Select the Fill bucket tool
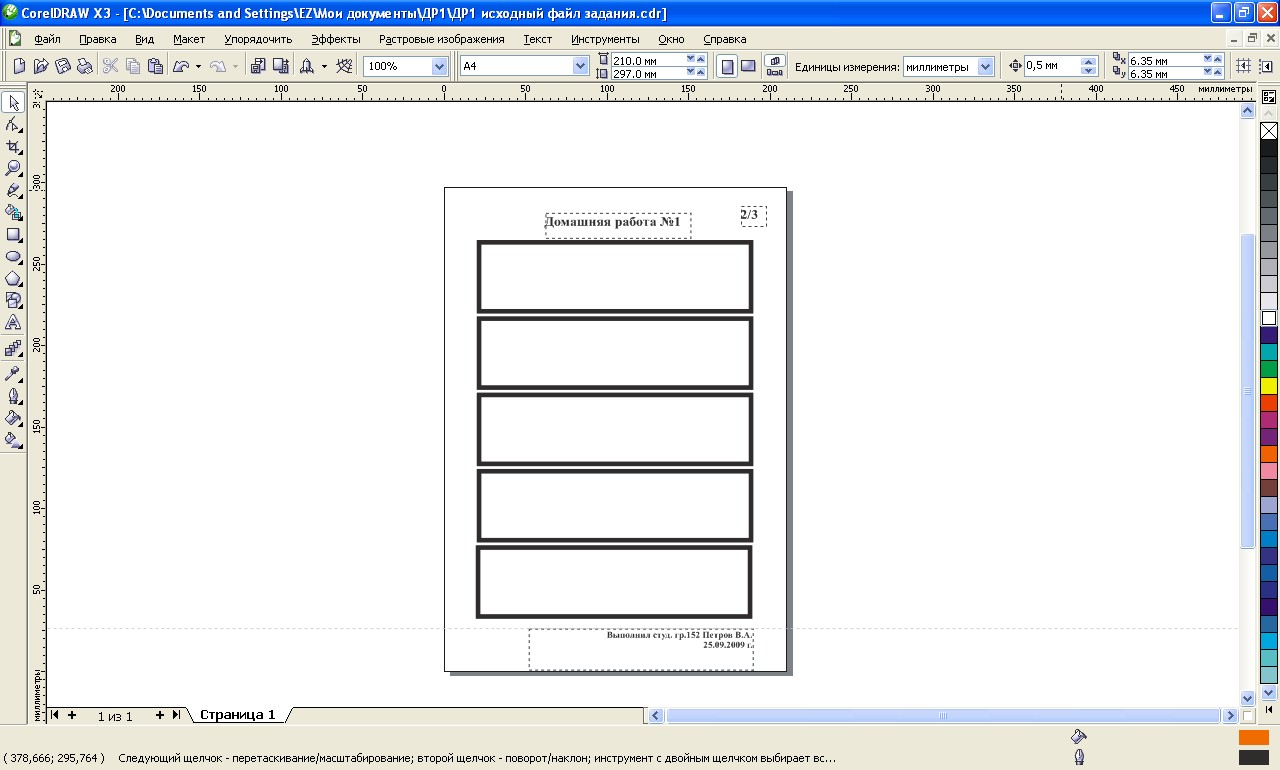Viewport: 1280px width, 770px height. [14, 417]
